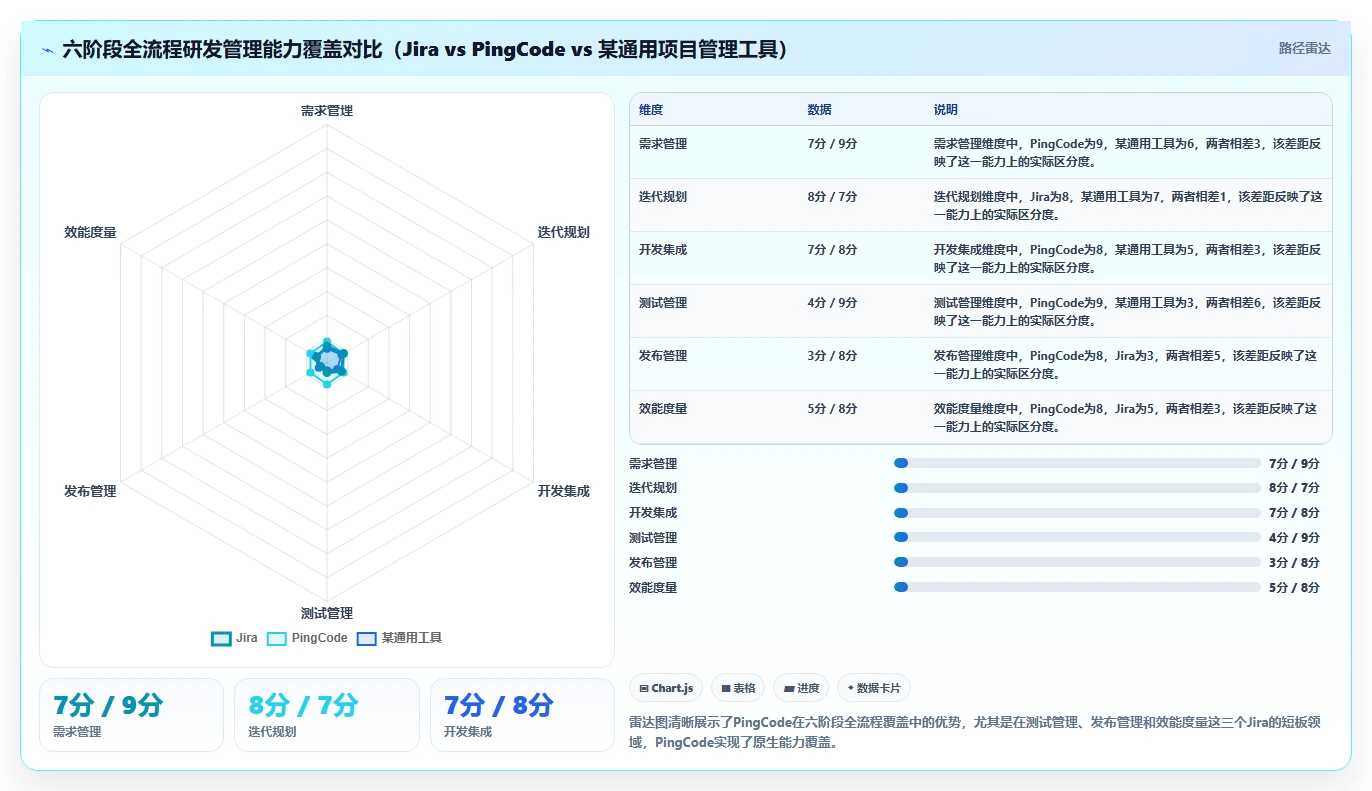Viewport: 1372px width, 791px height.
Task: Click the 迭代规划 axis label on the radar
Action: 563,232
